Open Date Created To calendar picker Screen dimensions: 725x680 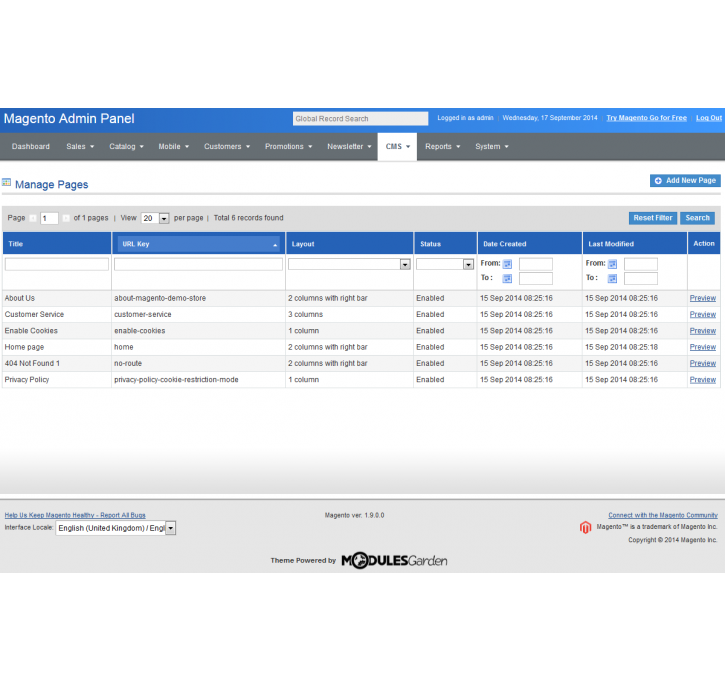coord(507,278)
